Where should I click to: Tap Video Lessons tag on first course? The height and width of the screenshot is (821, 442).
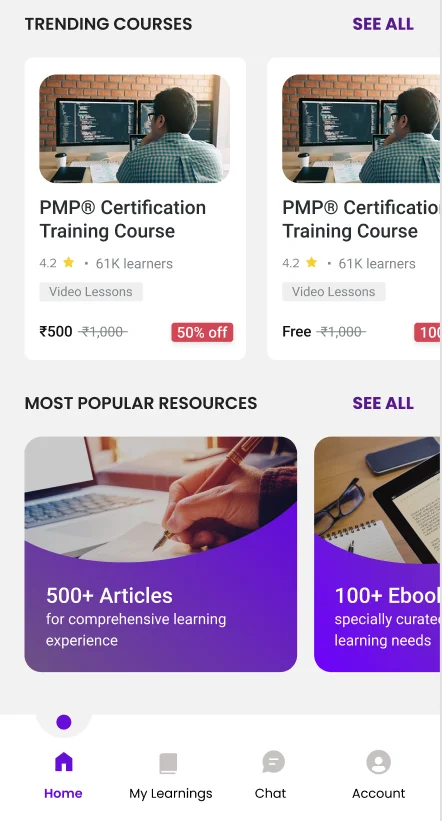pos(91,292)
